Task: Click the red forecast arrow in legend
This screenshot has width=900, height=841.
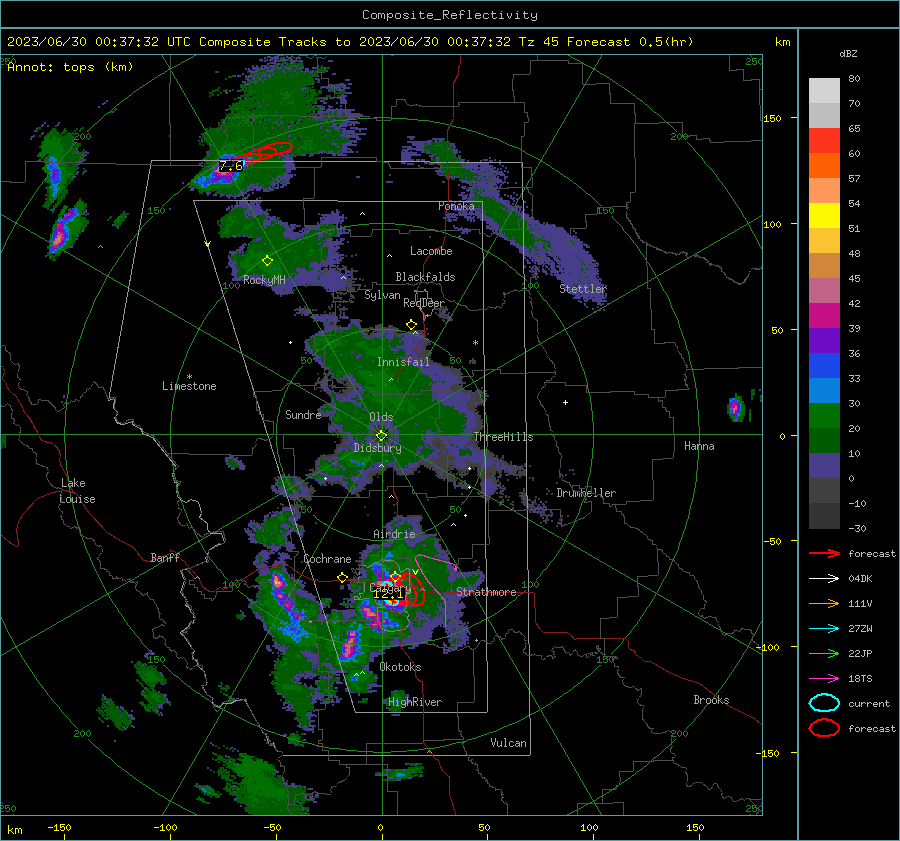Action: tap(824, 553)
